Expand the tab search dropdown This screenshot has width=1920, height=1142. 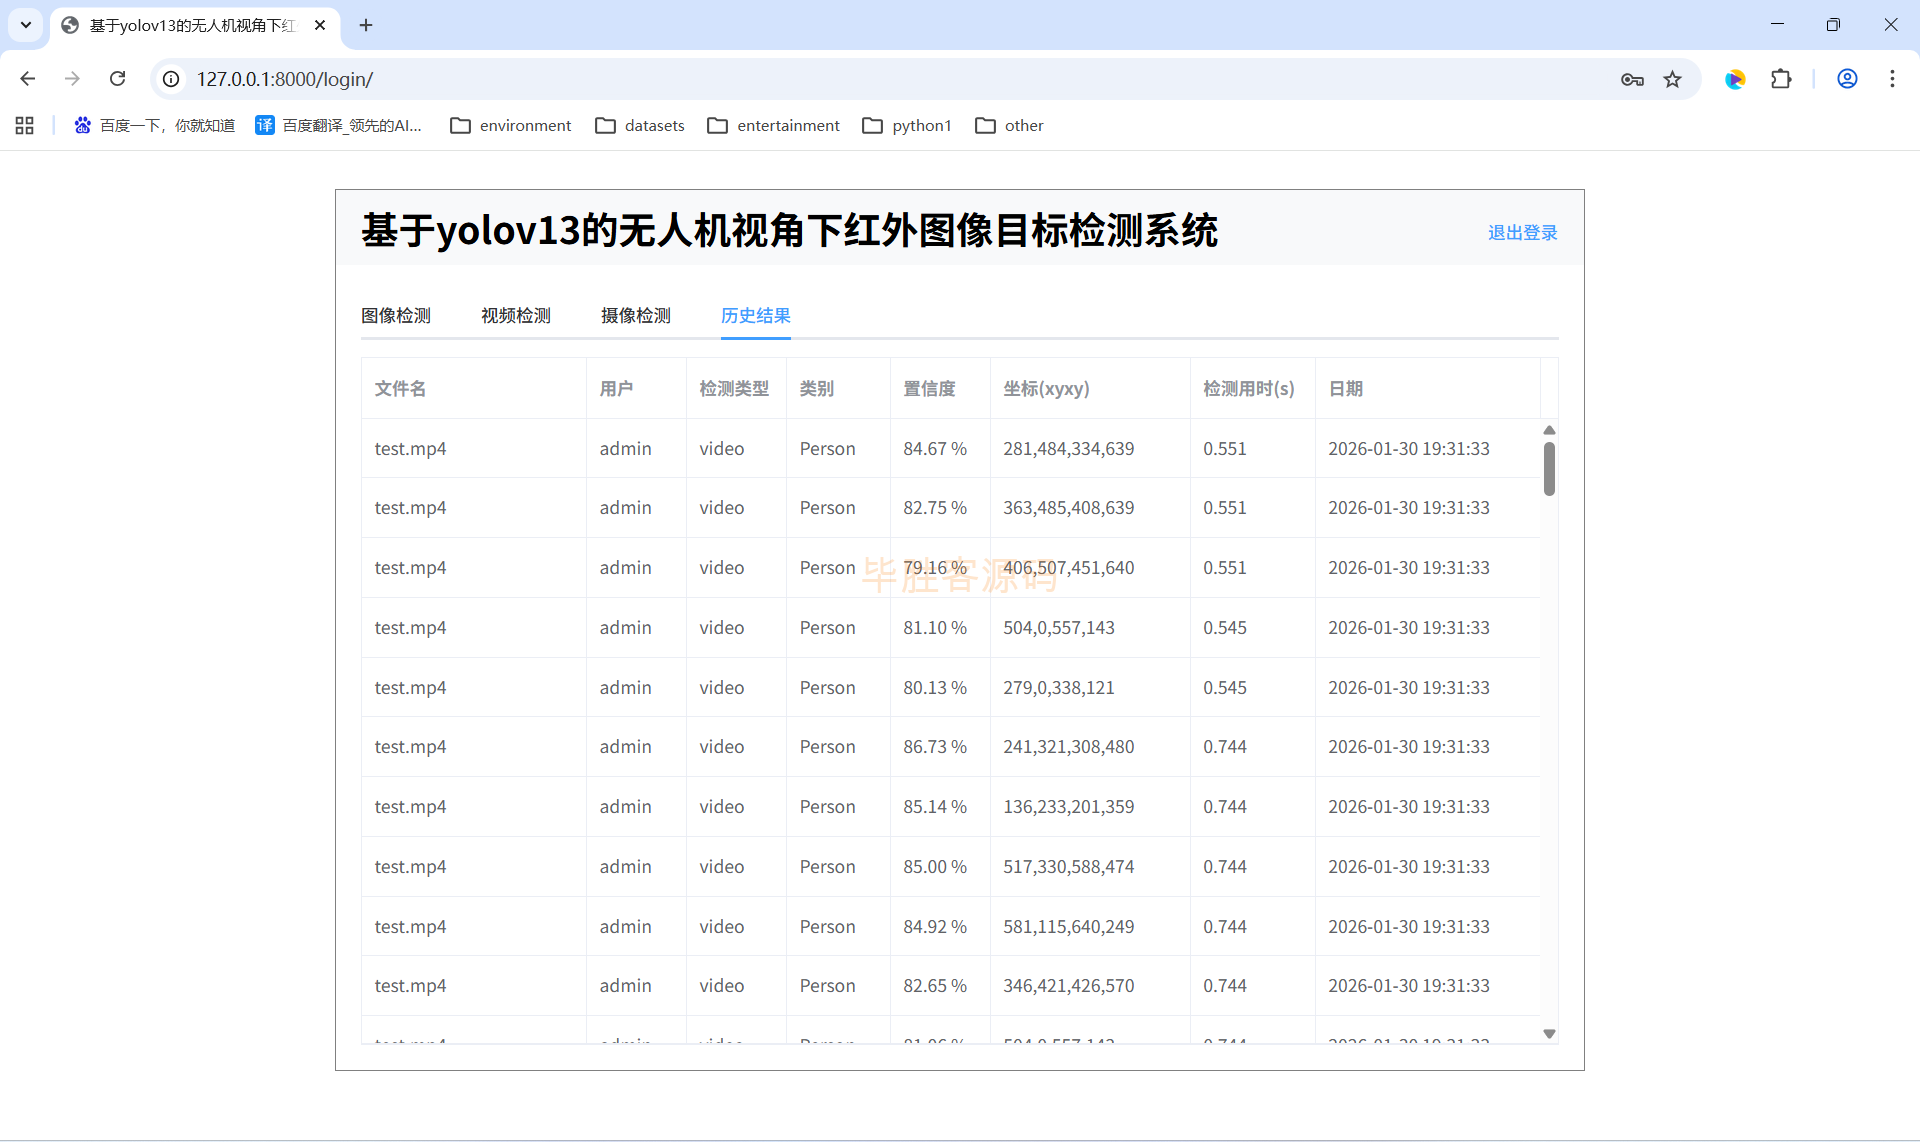(26, 25)
